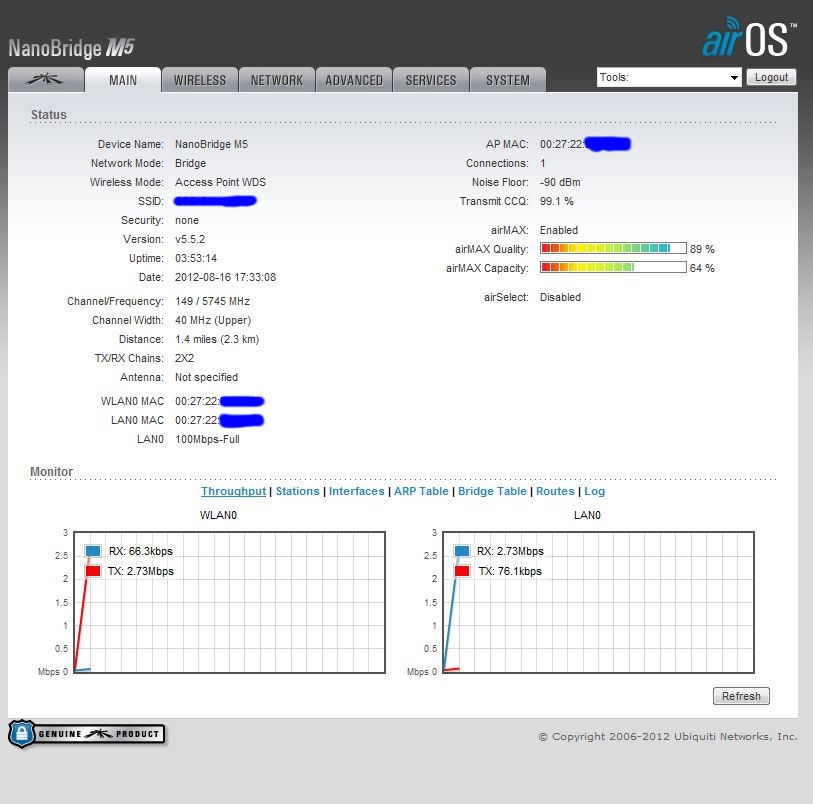The height and width of the screenshot is (804, 813).
Task: Click the Status section heading
Action: click(x=49, y=115)
